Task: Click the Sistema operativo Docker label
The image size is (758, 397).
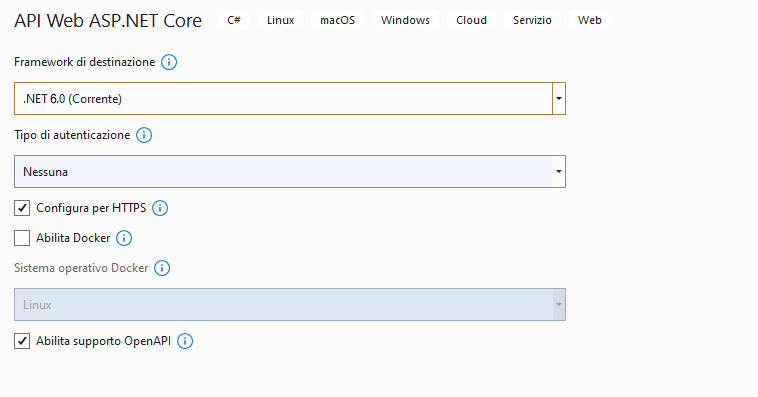Action: tap(81, 268)
